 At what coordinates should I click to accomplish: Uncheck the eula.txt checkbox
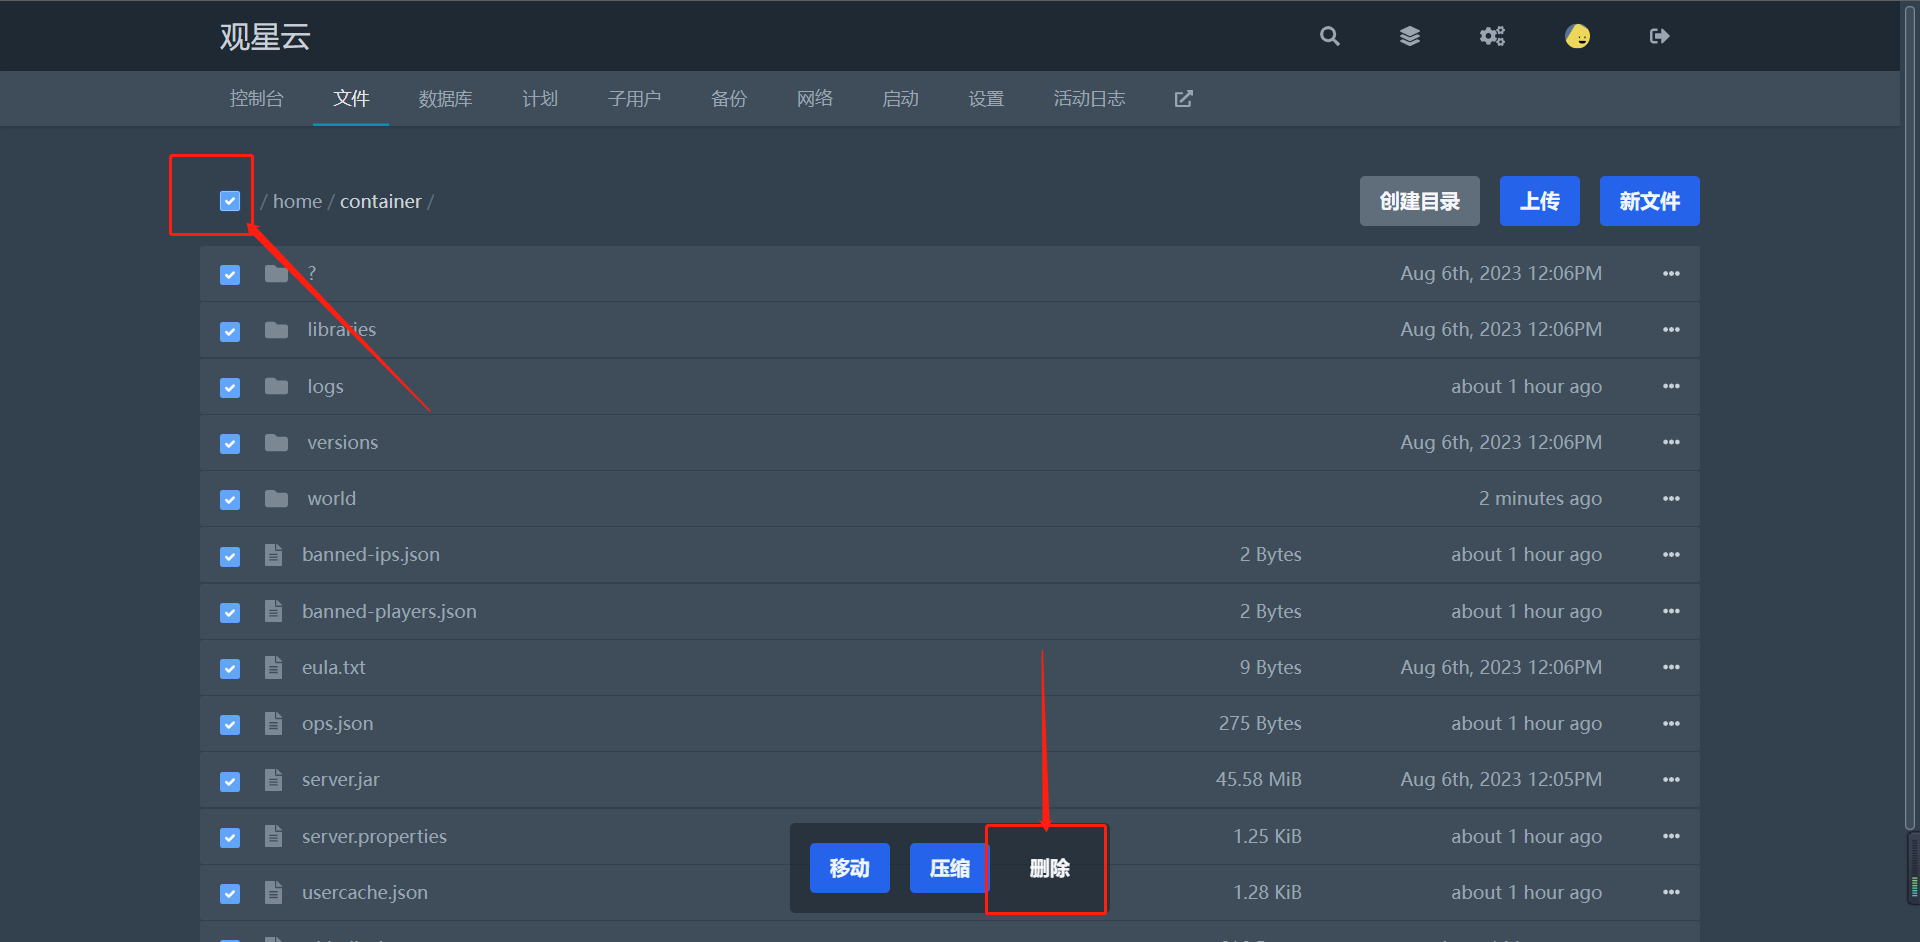230,668
